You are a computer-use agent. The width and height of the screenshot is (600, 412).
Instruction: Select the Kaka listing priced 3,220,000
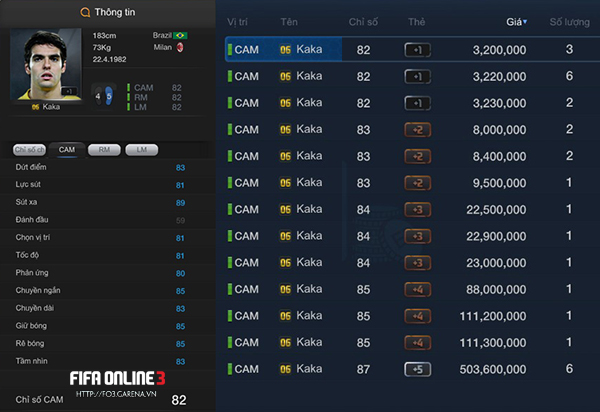(410, 76)
